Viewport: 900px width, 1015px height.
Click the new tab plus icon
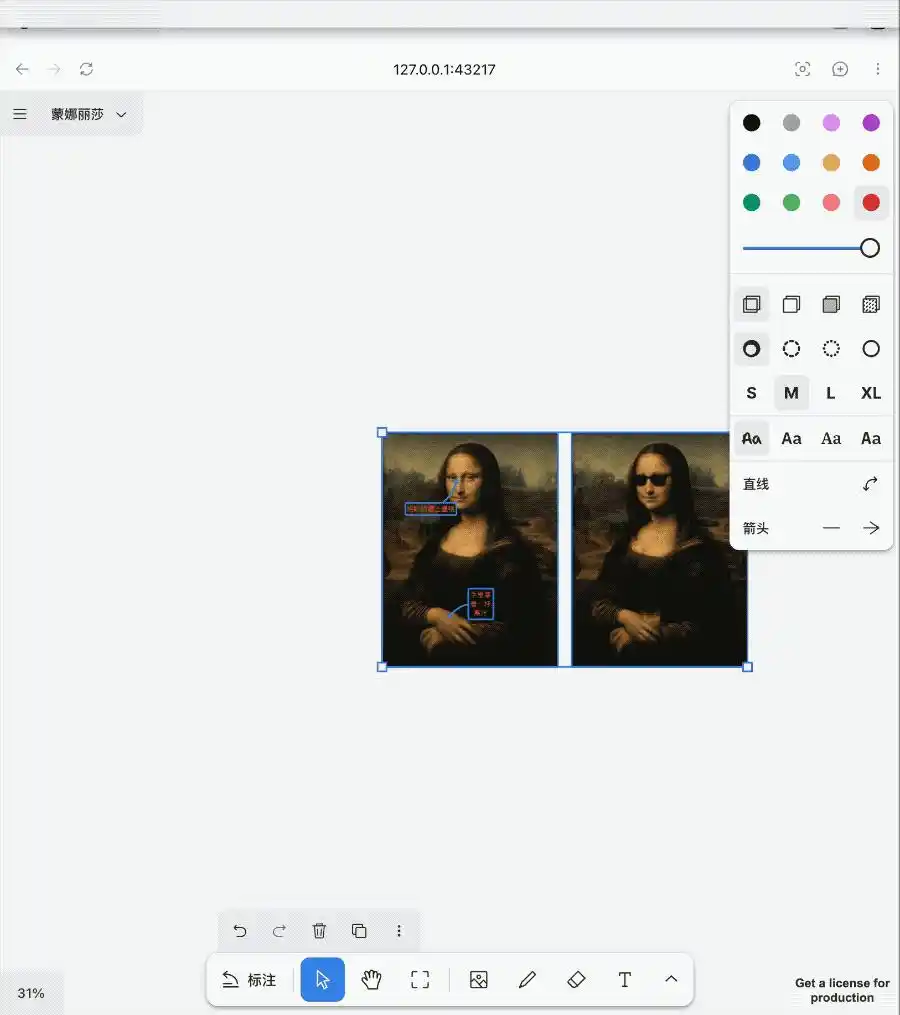pyautogui.click(x=840, y=69)
